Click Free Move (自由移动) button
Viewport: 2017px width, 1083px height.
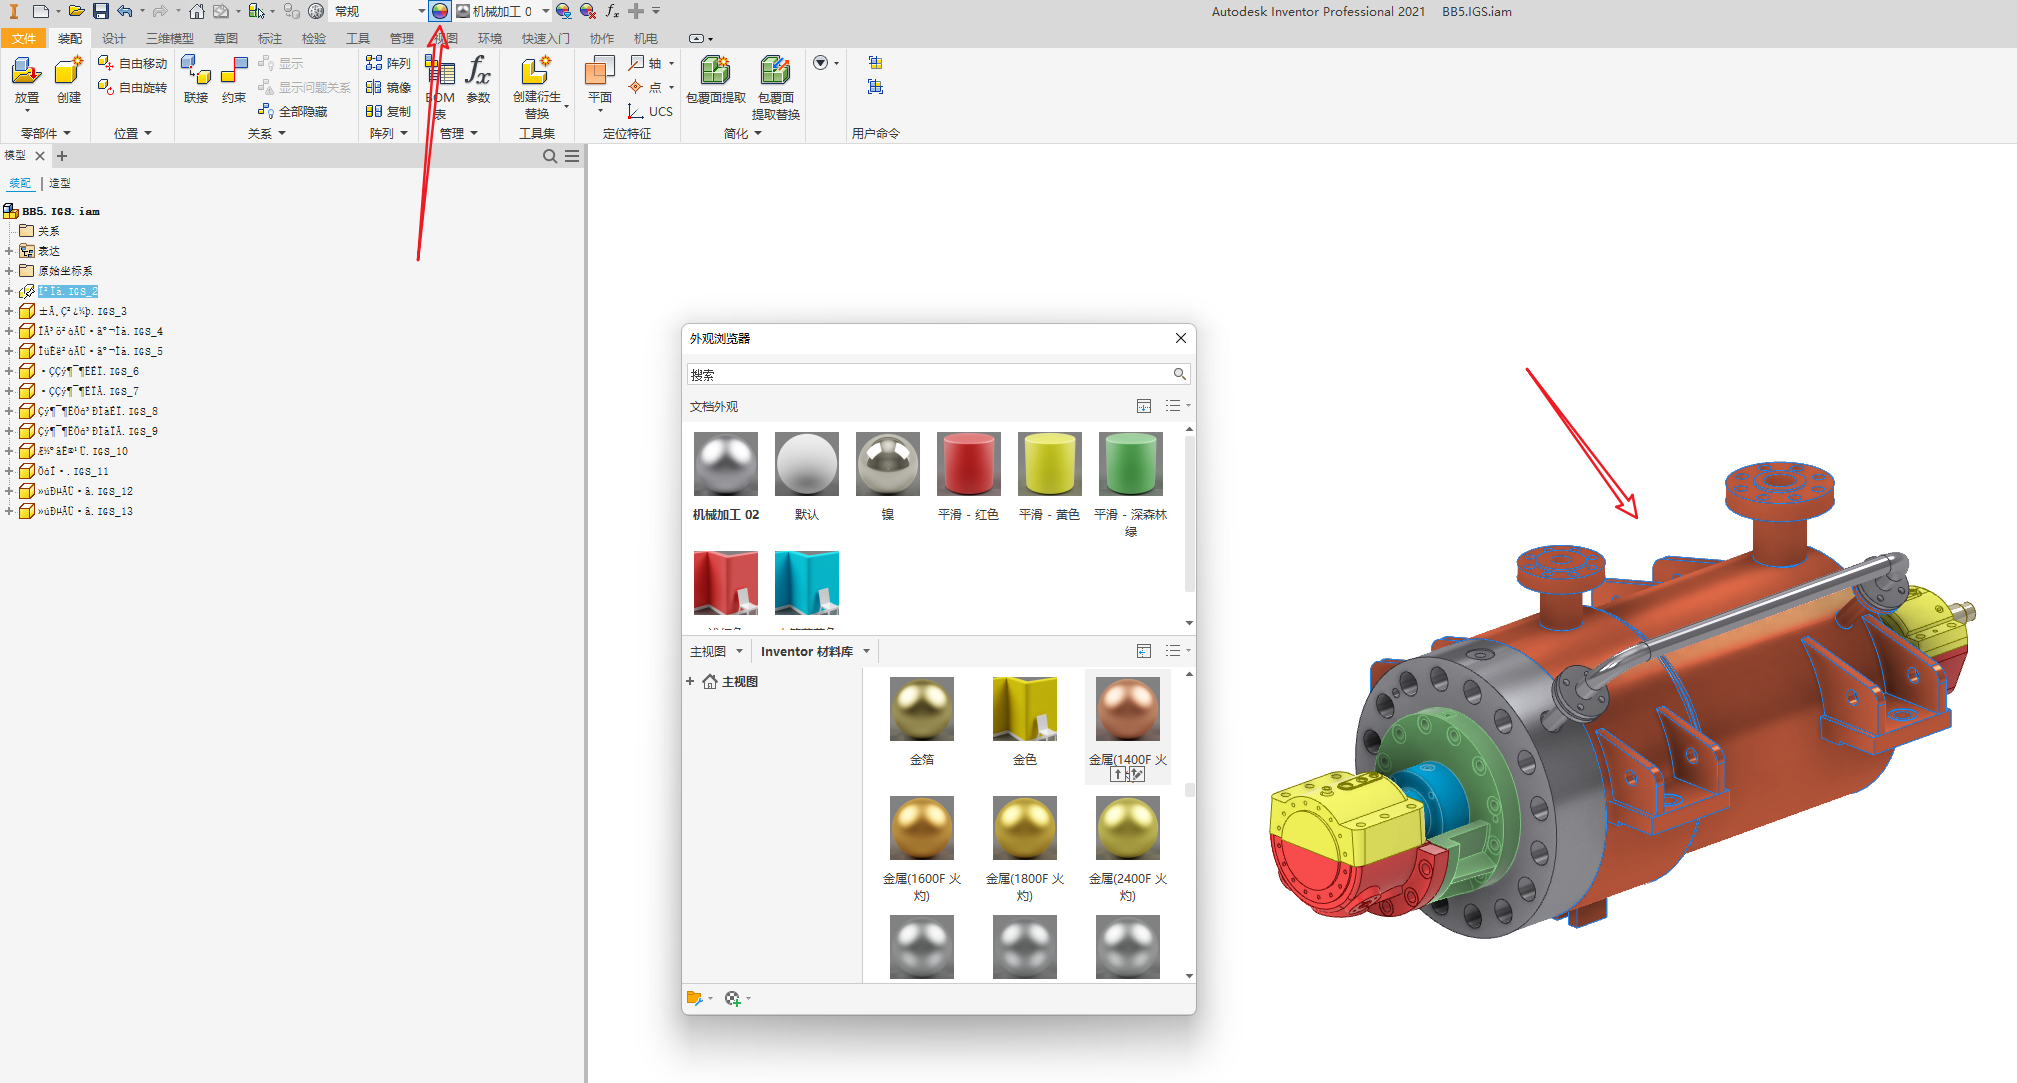133,63
